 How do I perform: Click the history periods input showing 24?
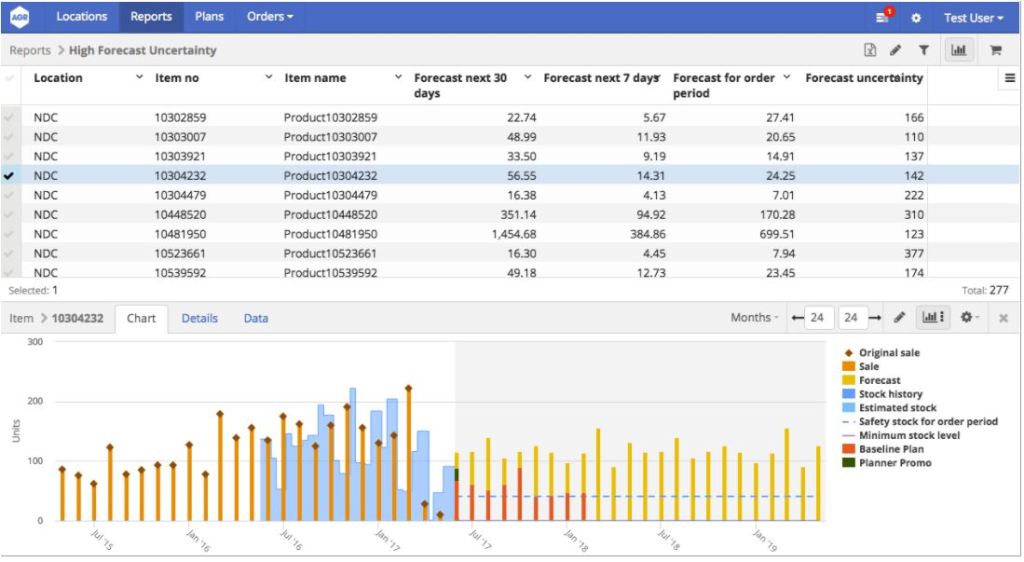[x=817, y=318]
